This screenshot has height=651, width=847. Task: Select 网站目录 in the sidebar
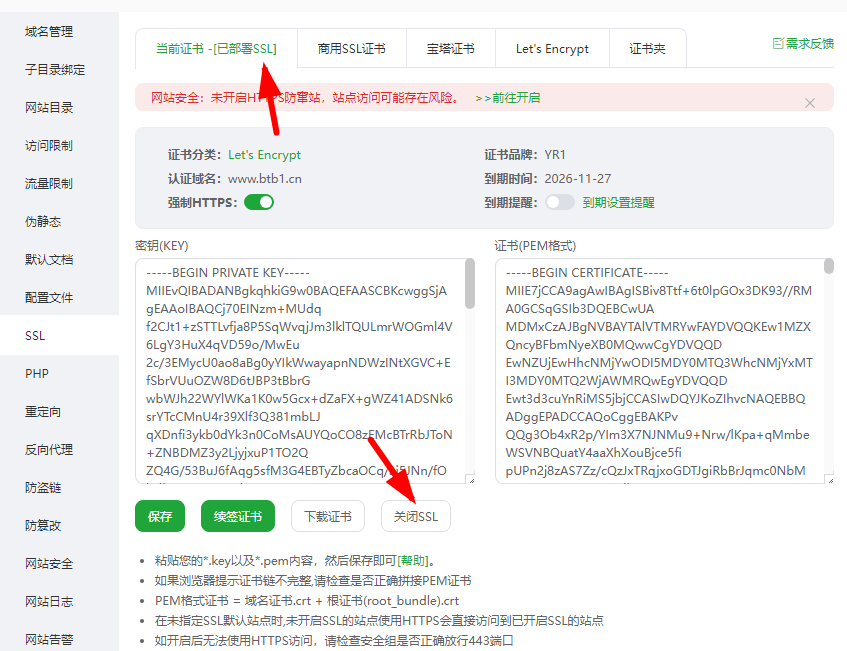[49, 108]
